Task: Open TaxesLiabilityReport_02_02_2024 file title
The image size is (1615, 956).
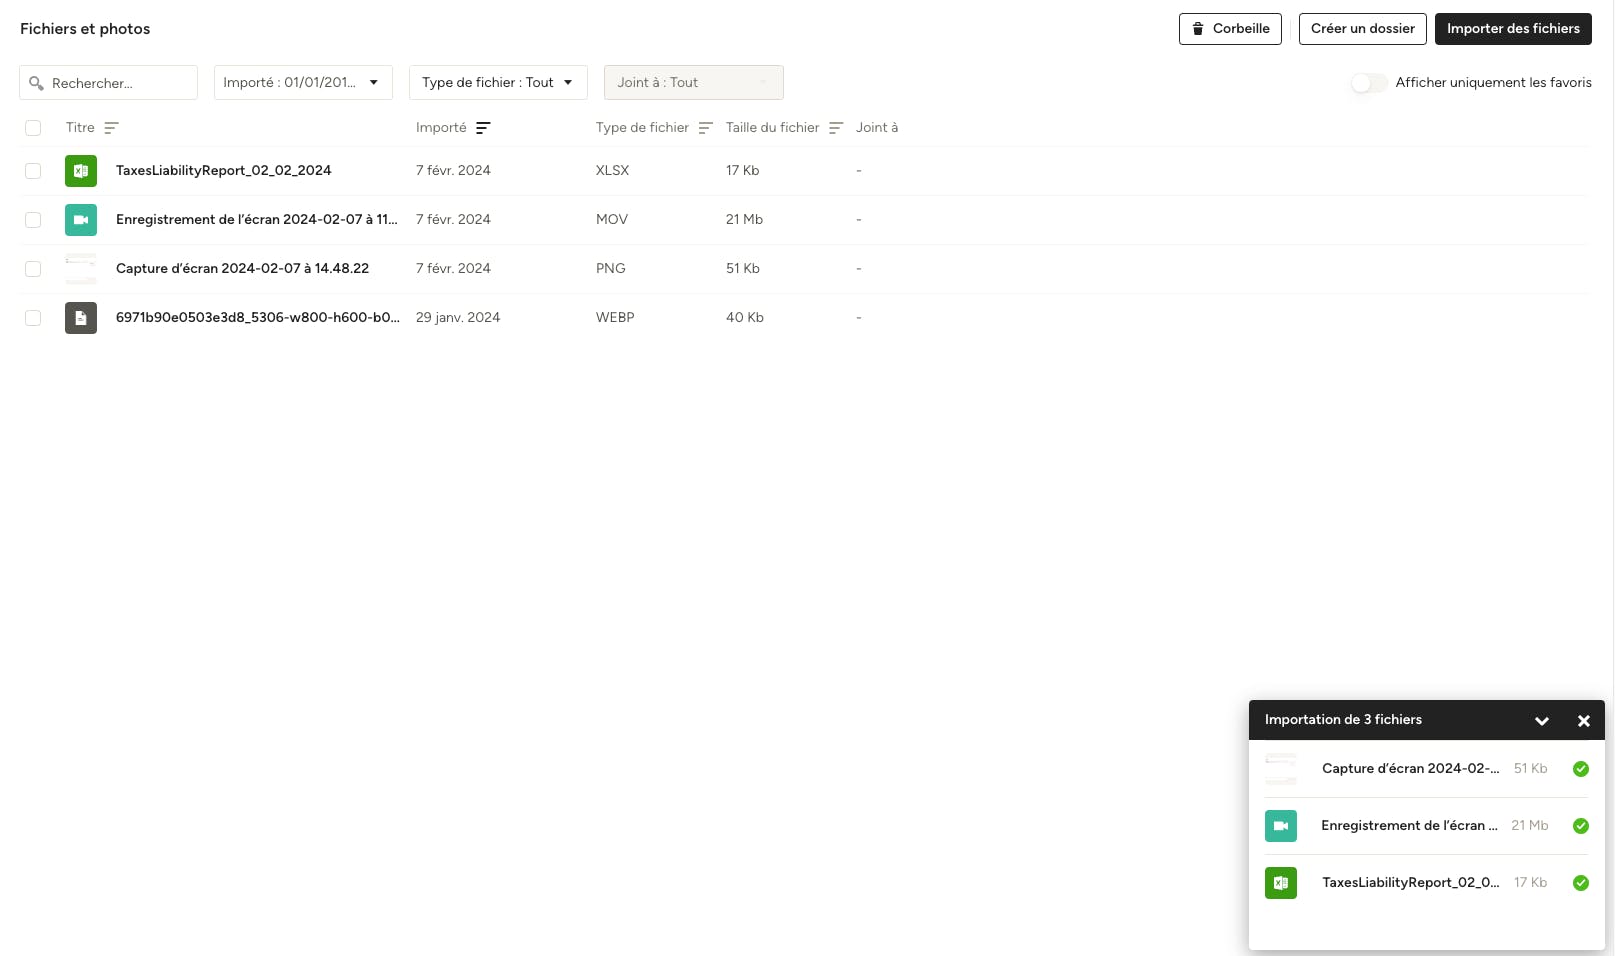Action: point(223,171)
